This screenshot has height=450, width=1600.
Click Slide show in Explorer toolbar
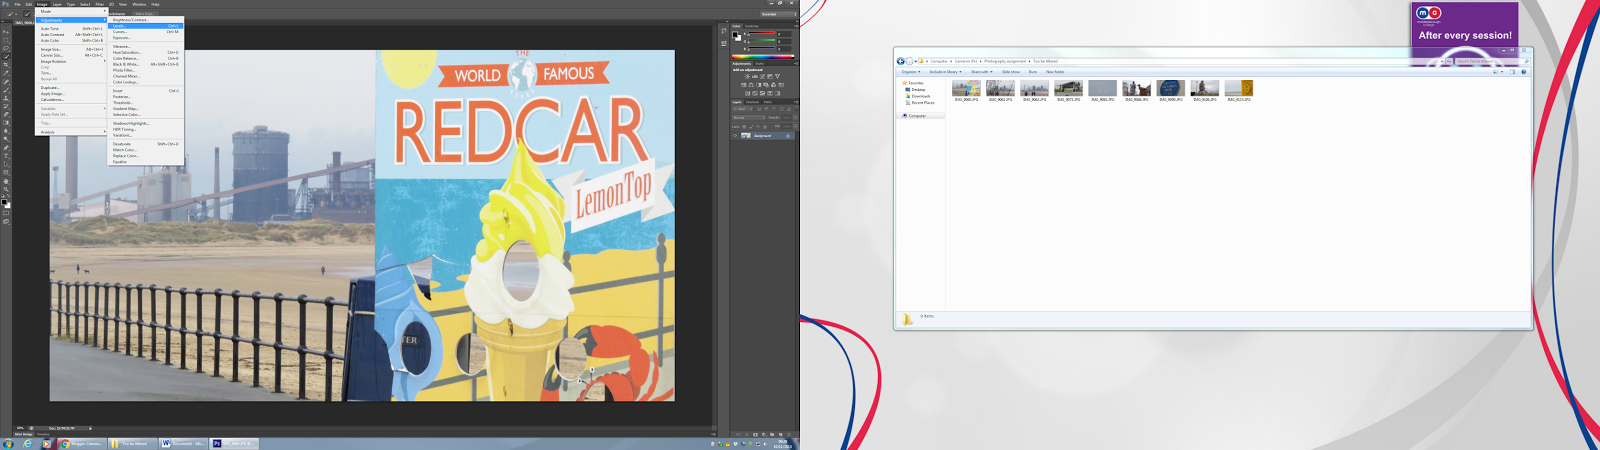click(x=1011, y=72)
